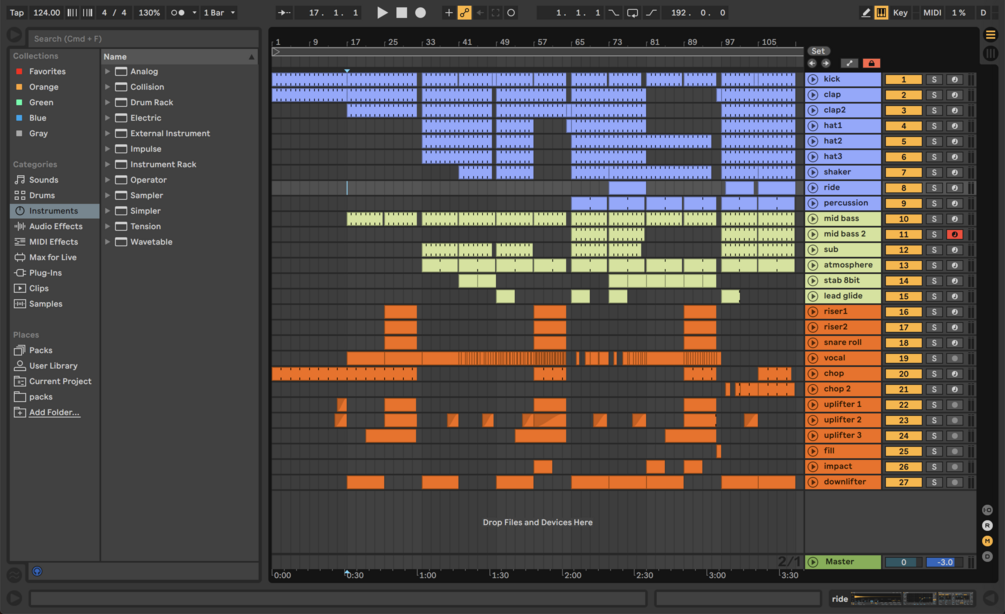Image resolution: width=1005 pixels, height=614 pixels.
Task: Click the Phase Nudge Down icon
Action: click(71, 12)
